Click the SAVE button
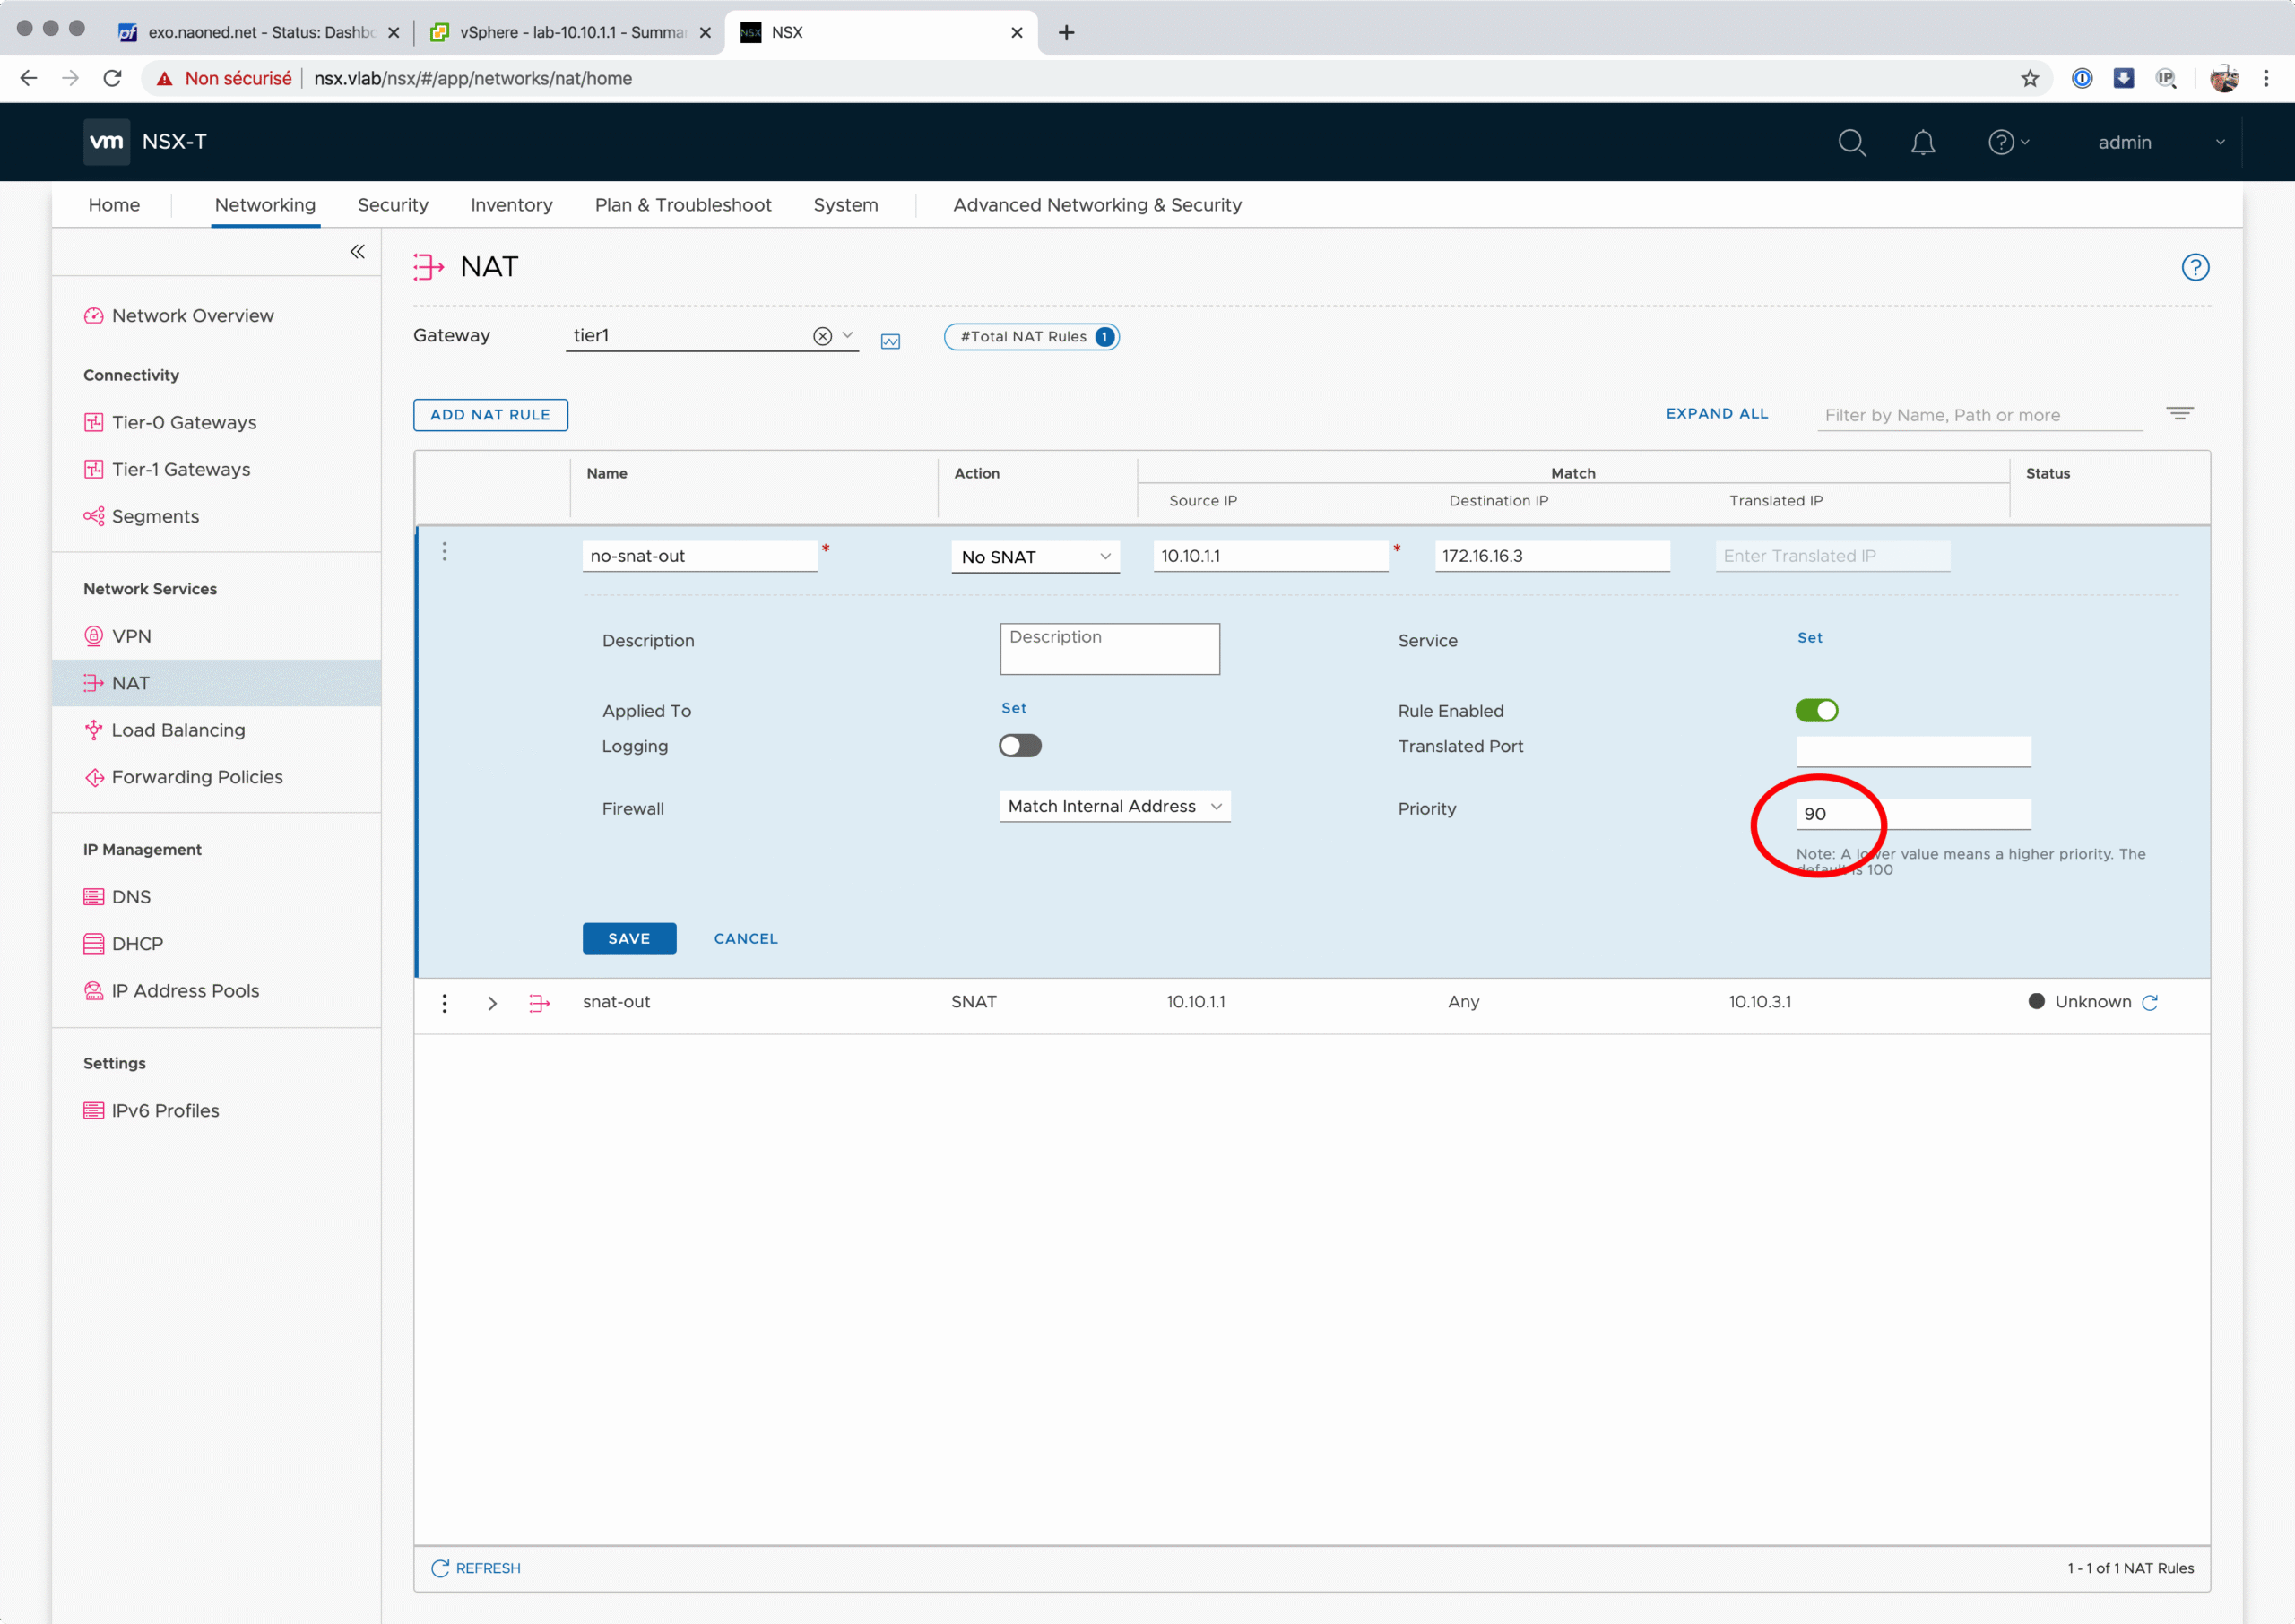 pos(629,938)
